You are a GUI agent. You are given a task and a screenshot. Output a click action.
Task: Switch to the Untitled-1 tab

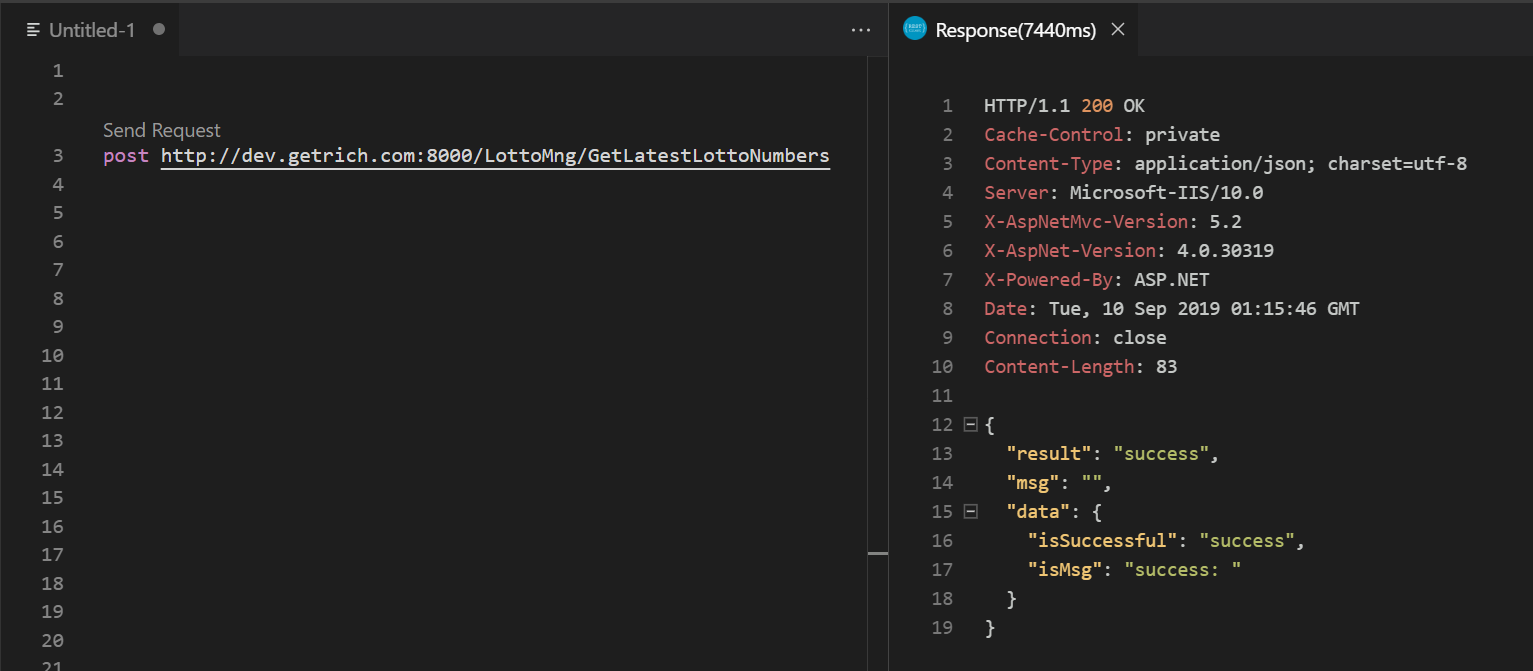(90, 30)
